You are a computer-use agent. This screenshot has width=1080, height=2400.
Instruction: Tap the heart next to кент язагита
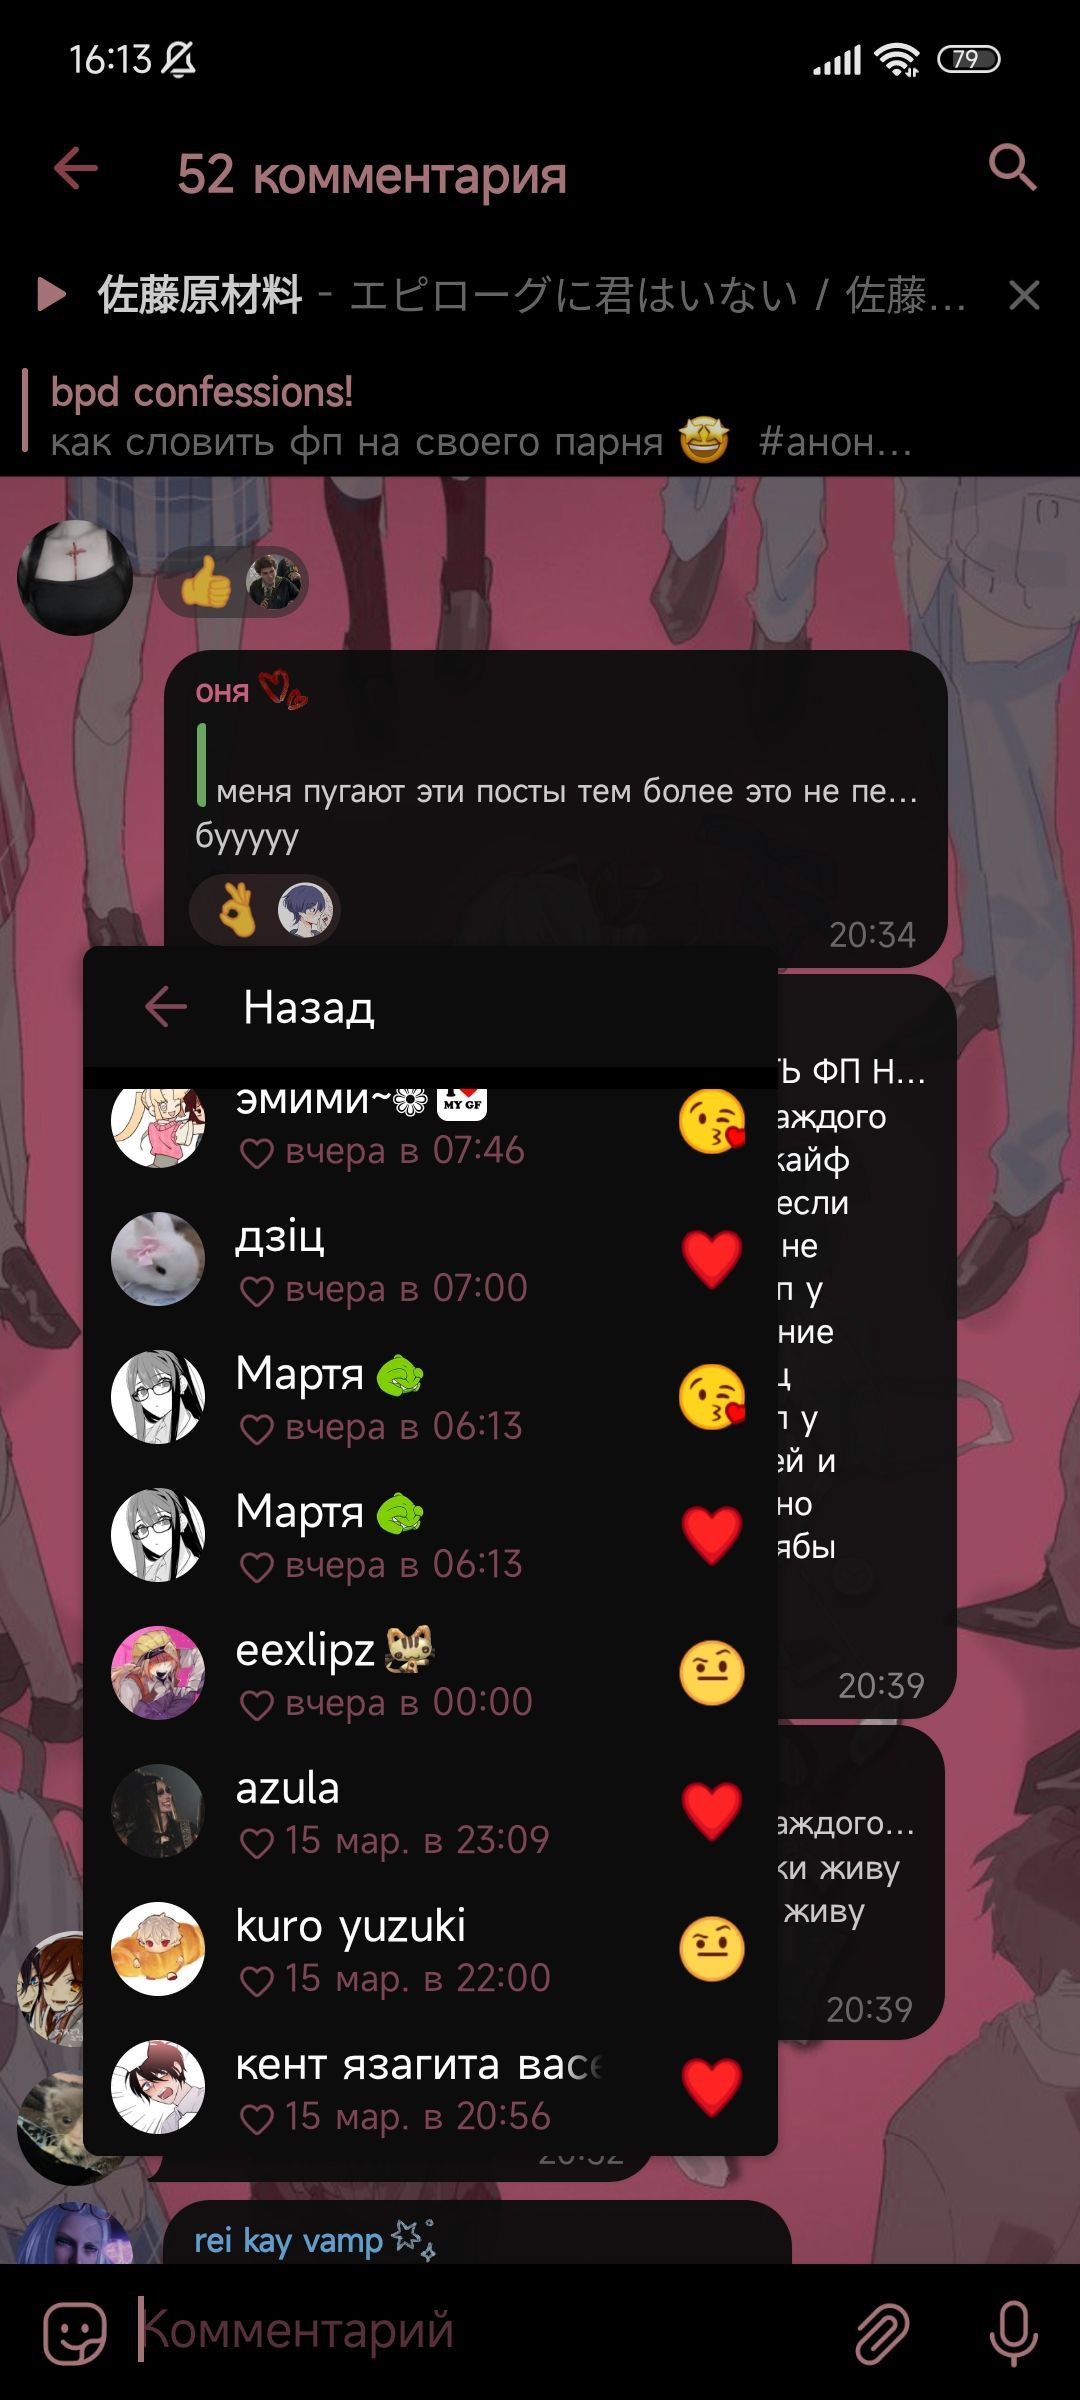(712, 2087)
